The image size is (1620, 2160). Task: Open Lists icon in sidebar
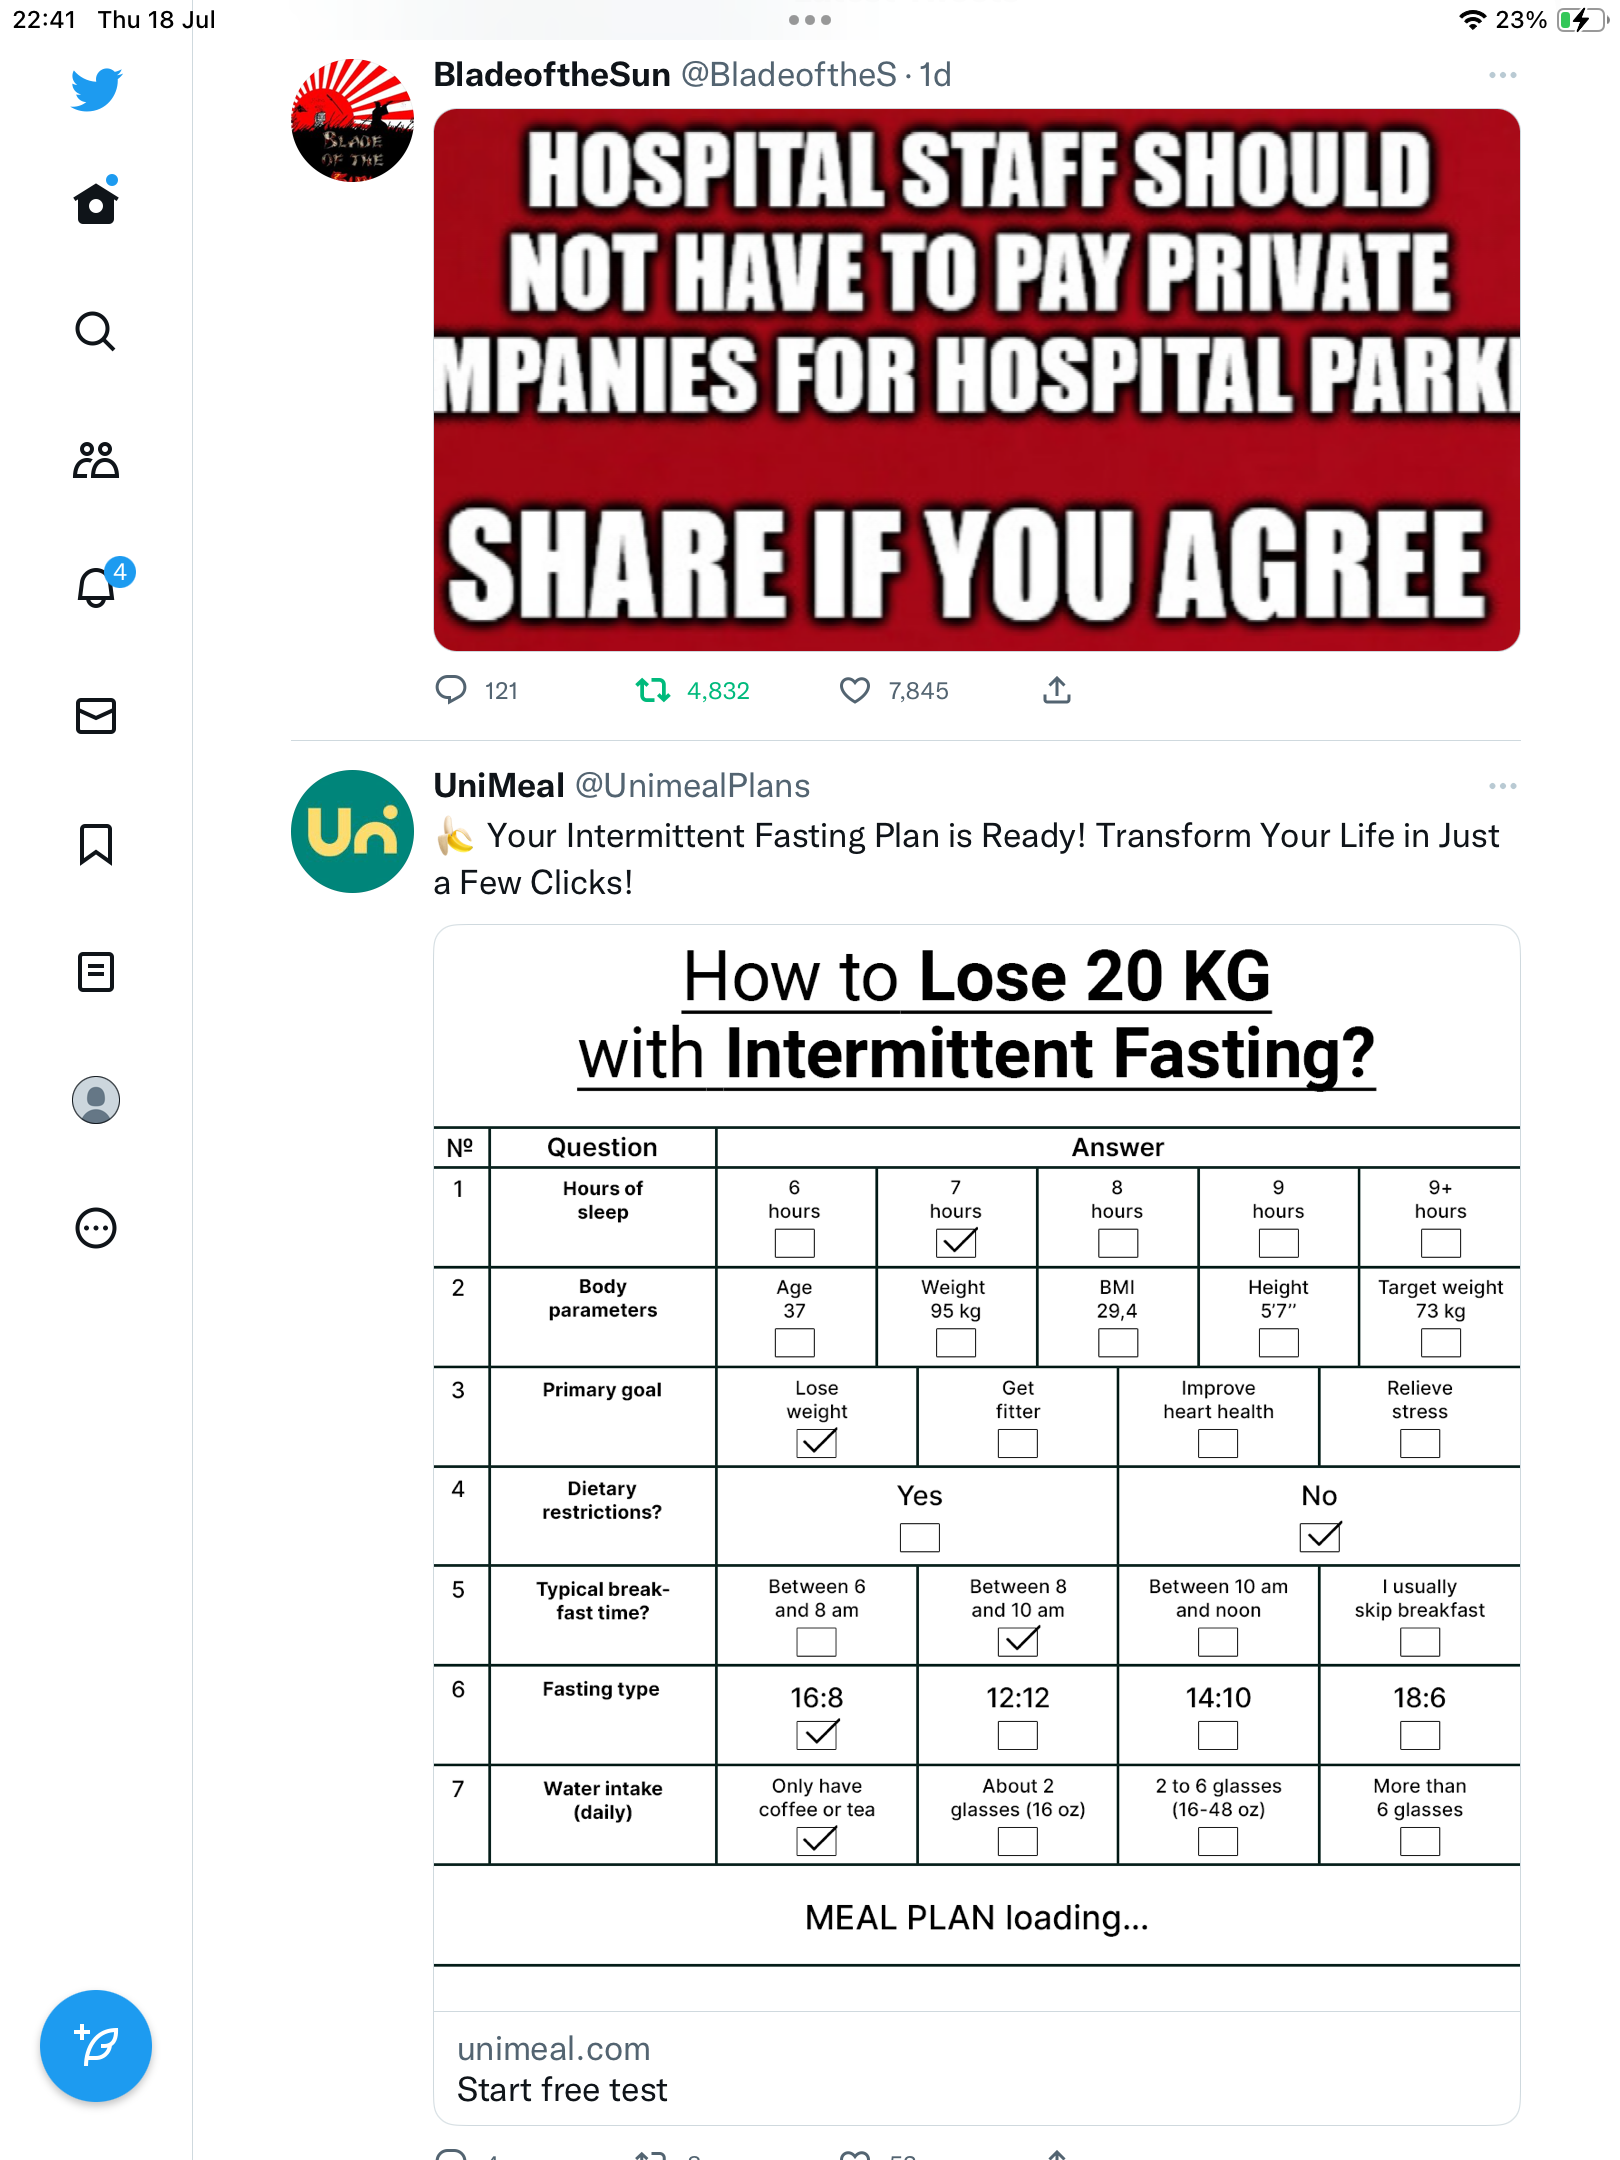[x=96, y=972]
